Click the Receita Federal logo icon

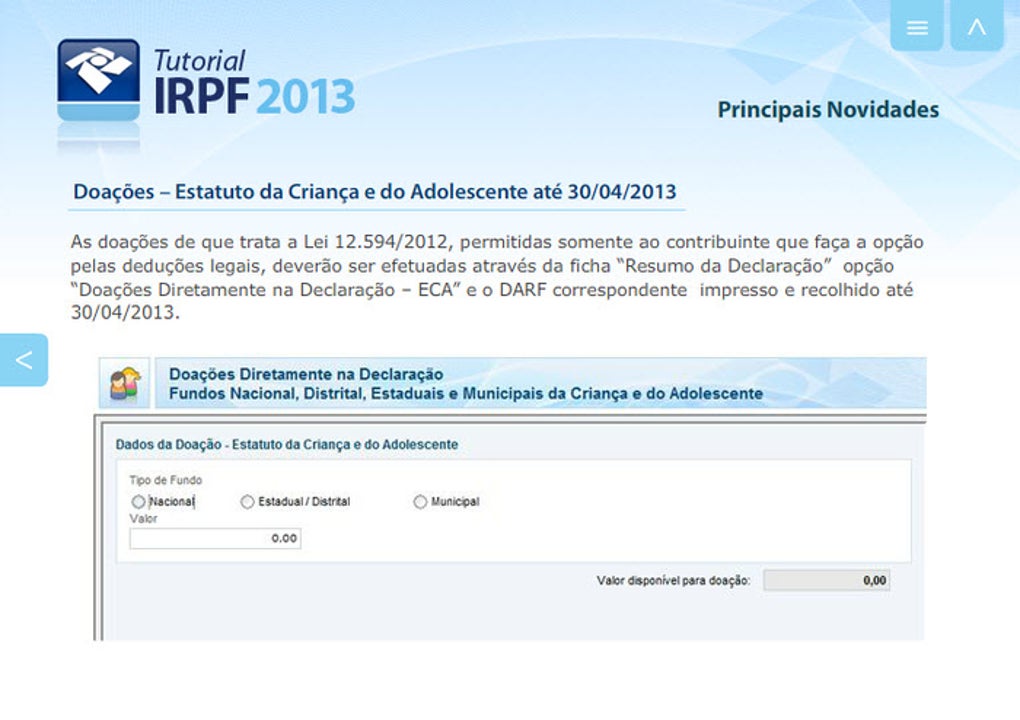[x=98, y=80]
